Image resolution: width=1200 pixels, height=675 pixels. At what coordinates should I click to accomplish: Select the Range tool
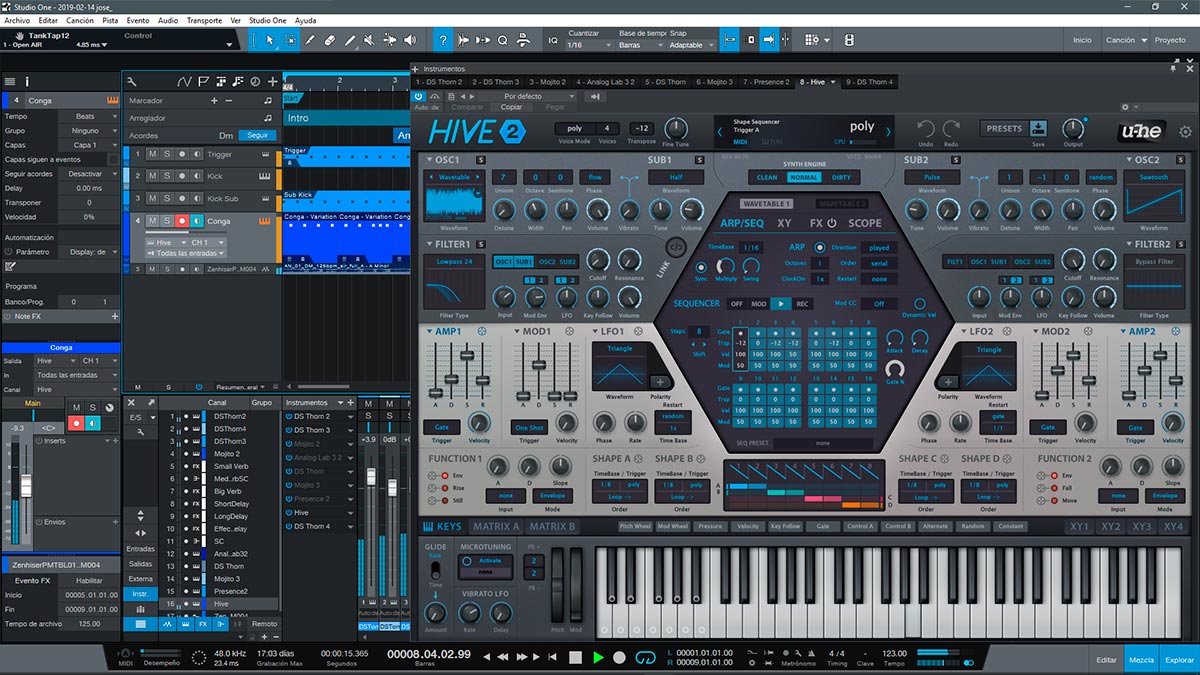290,40
